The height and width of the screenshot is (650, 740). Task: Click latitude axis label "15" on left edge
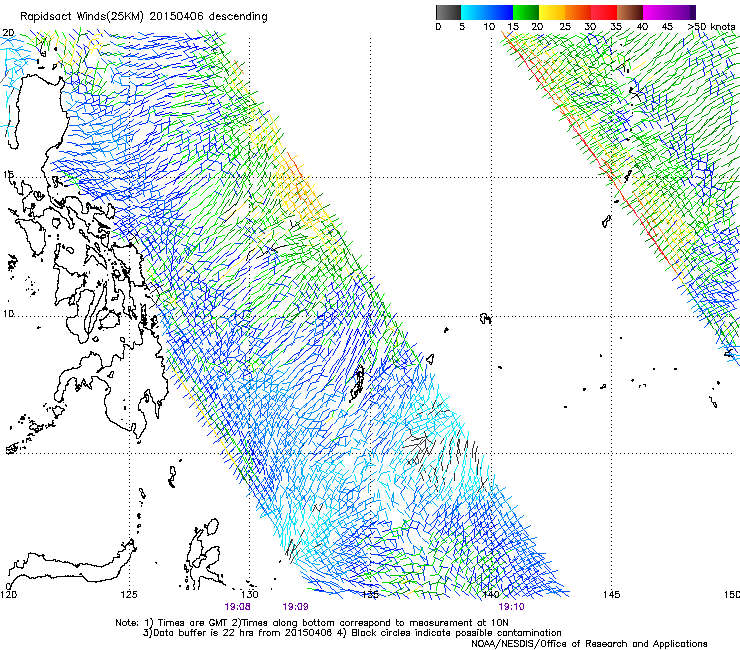[8, 175]
